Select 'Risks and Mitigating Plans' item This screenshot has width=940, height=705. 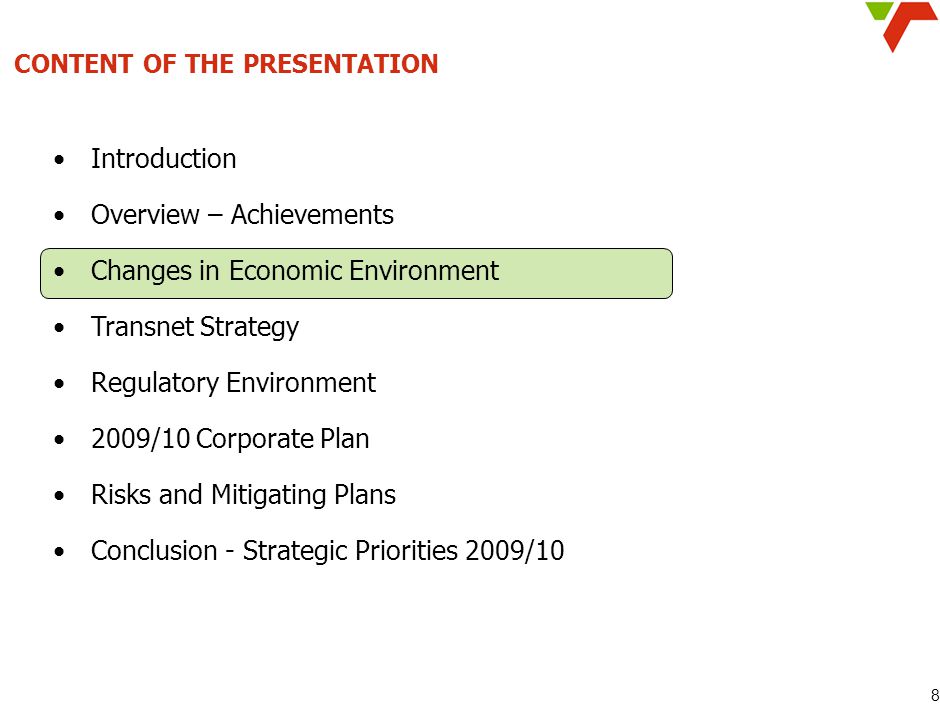pyautogui.click(x=243, y=495)
